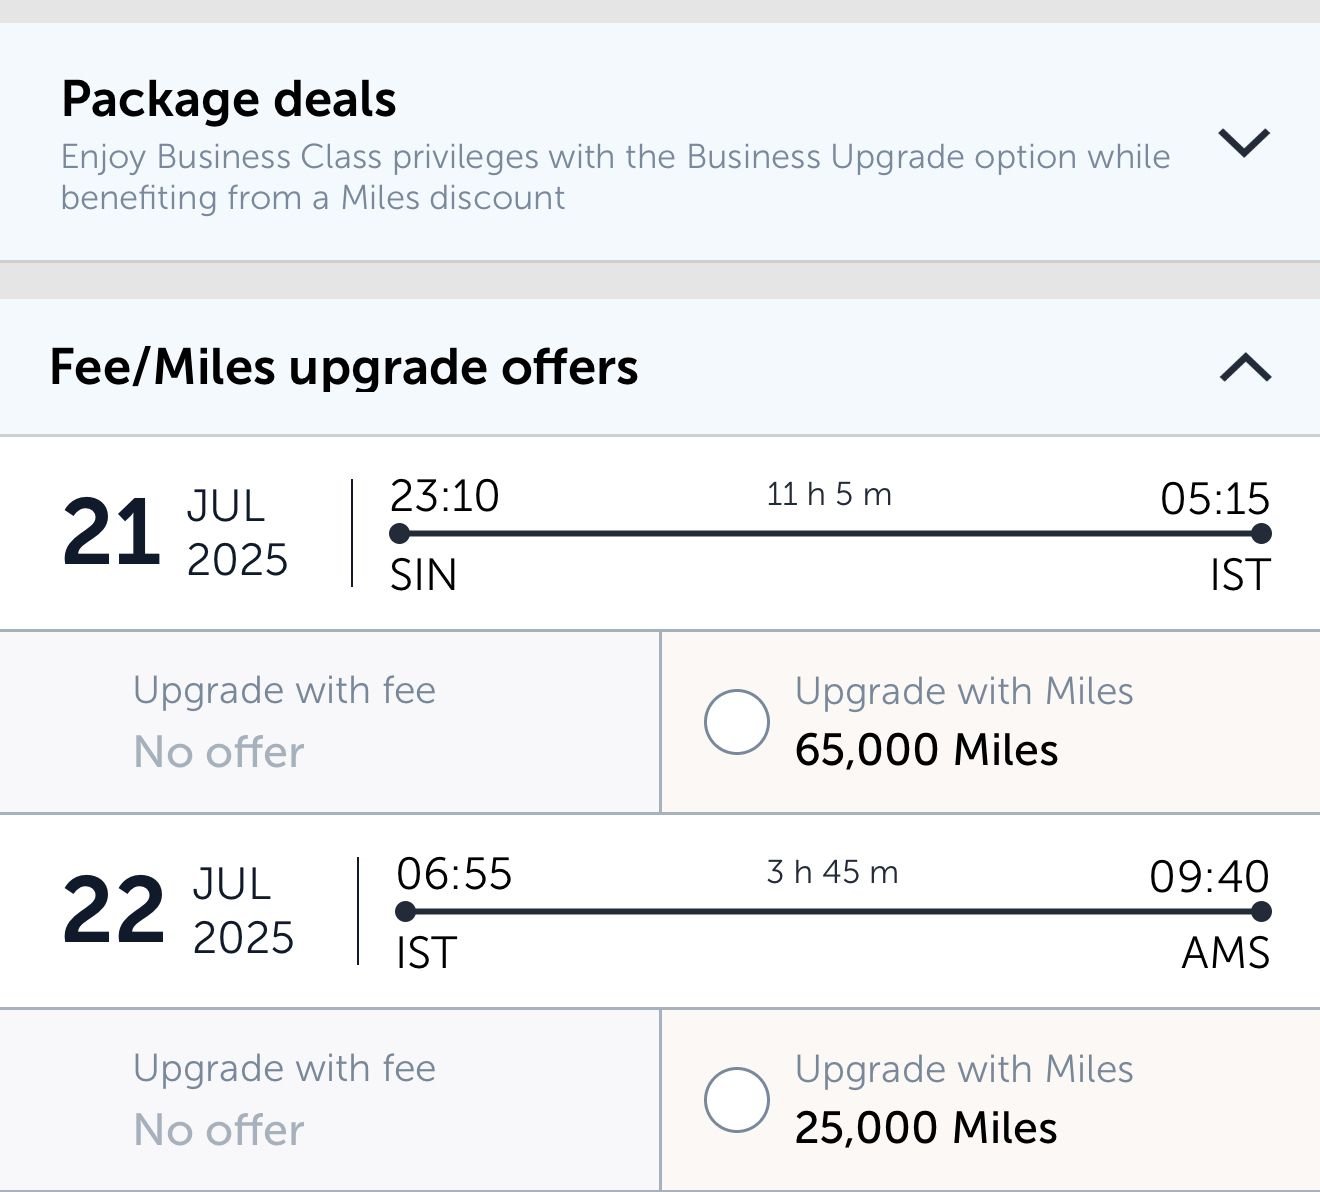Select Upgrade with Miles for the IST-AMS flight

click(x=737, y=1097)
